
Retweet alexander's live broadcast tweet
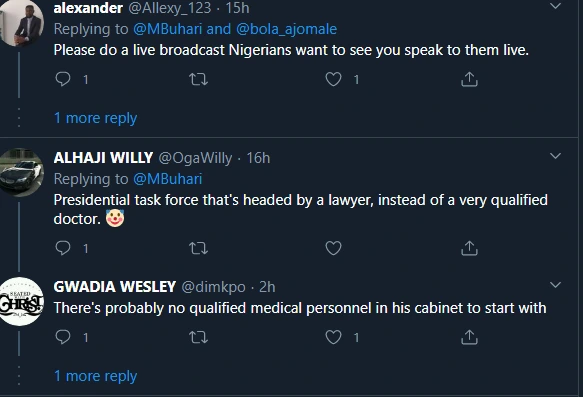point(198,79)
